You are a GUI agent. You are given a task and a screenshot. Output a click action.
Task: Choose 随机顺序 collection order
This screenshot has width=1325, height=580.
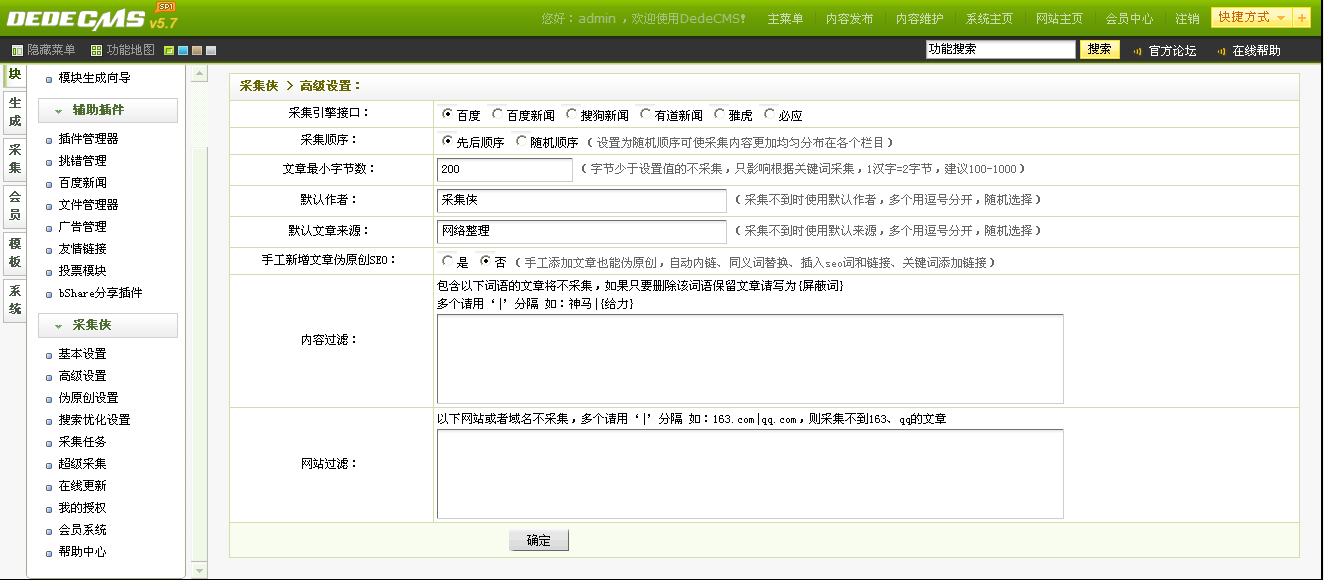coord(521,142)
